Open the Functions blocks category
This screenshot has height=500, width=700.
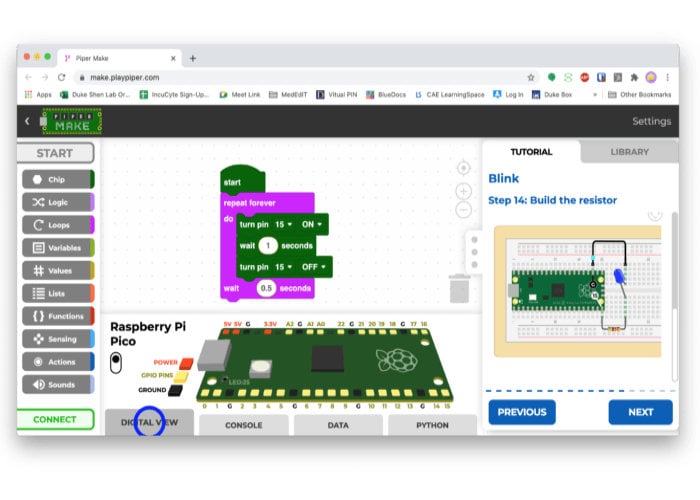tap(58, 316)
